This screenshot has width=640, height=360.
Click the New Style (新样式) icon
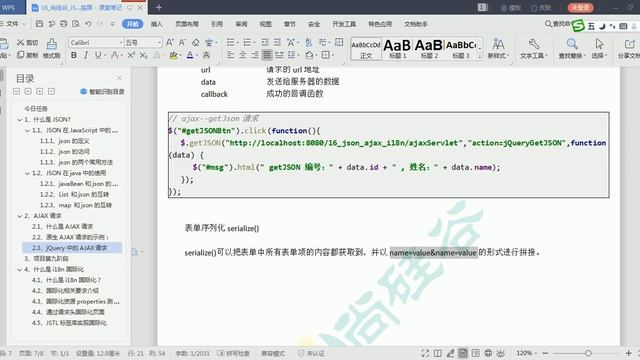point(498,49)
